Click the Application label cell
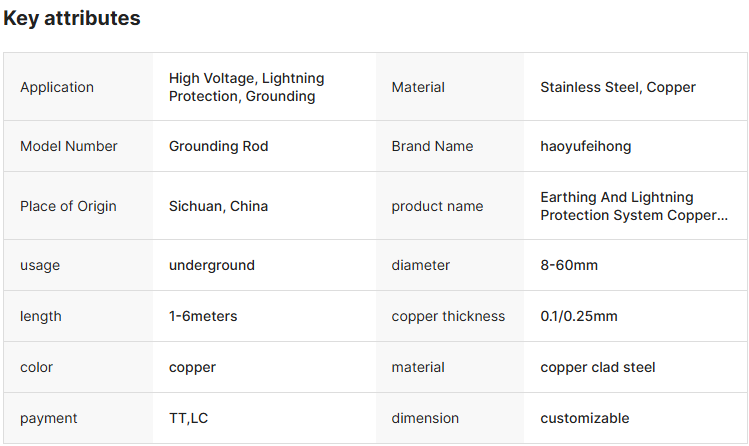This screenshot has height=446, width=749. point(57,87)
